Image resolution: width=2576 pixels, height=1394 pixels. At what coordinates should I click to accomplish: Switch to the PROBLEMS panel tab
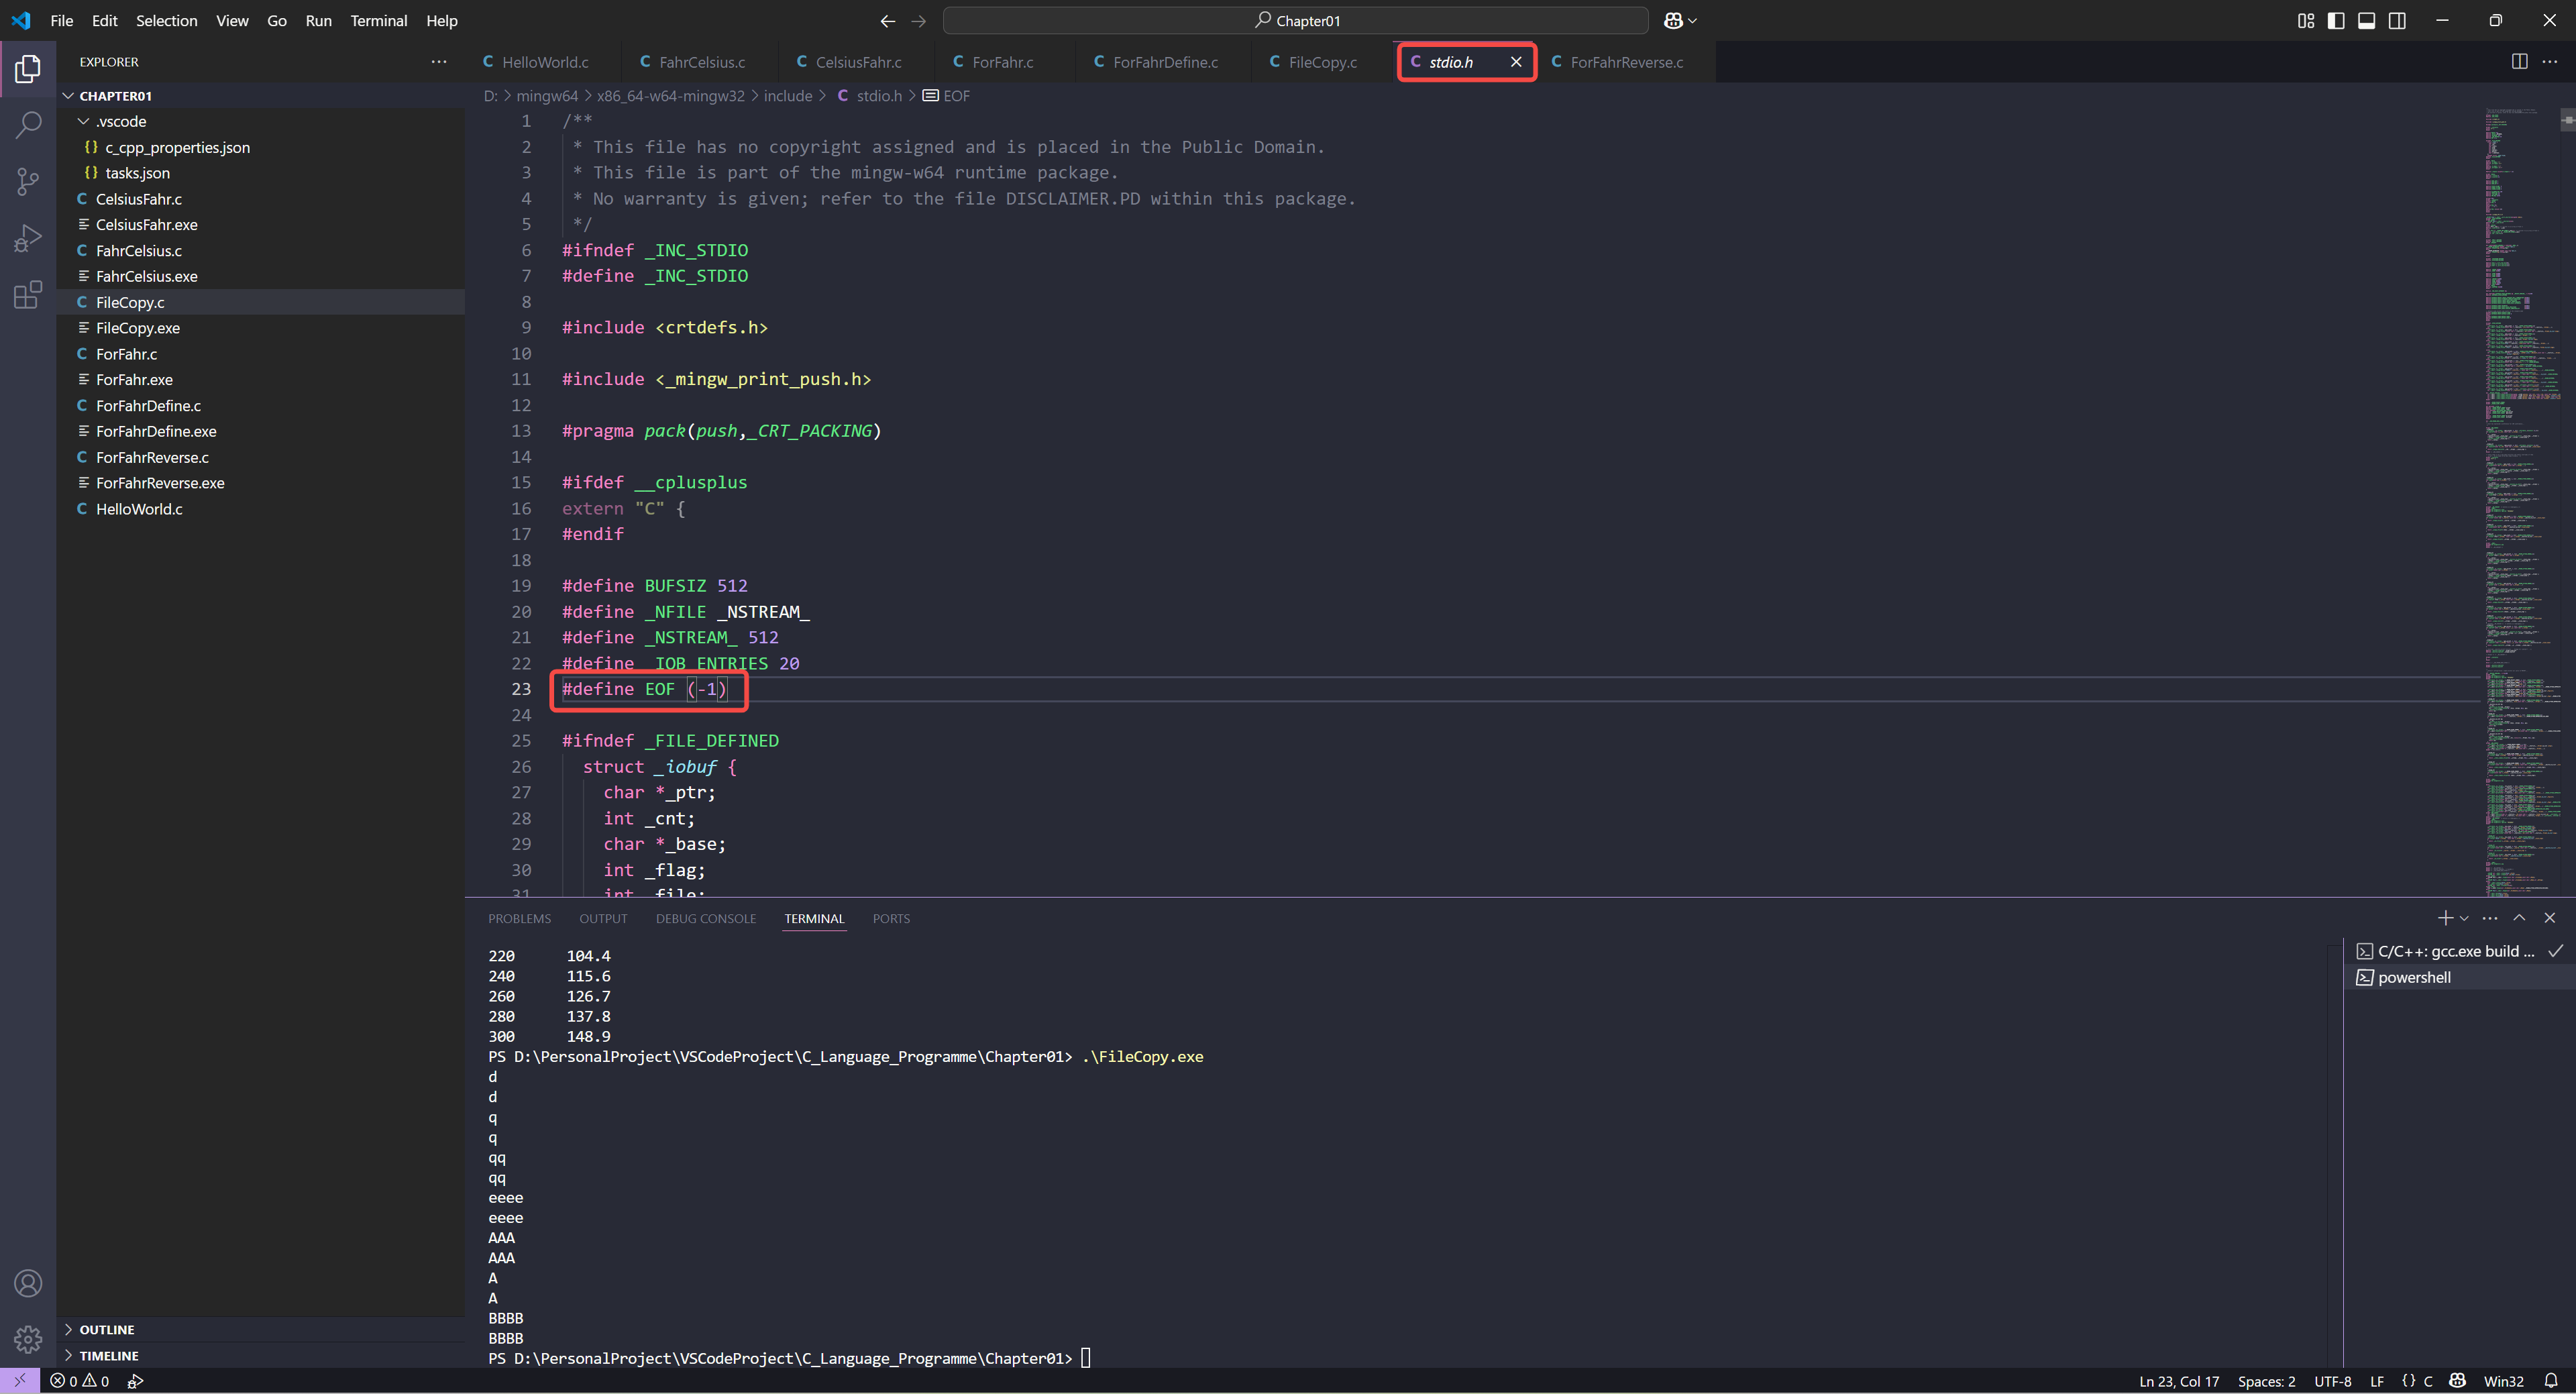[x=519, y=918]
